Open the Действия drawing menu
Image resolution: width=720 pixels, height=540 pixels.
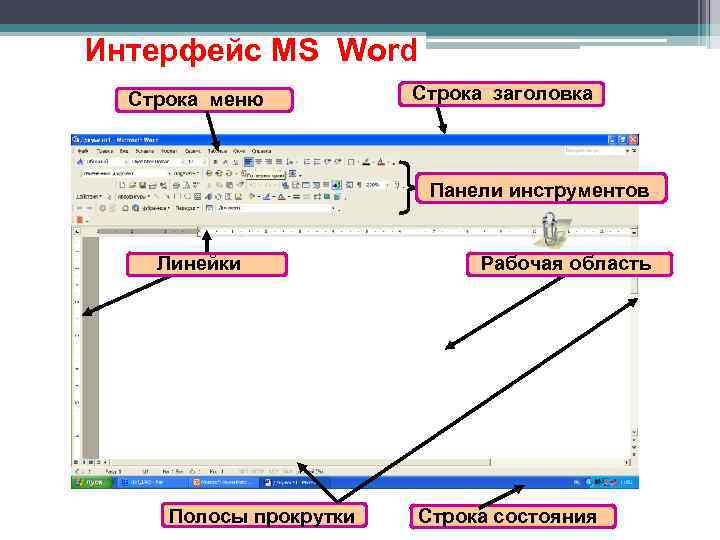tap(89, 197)
